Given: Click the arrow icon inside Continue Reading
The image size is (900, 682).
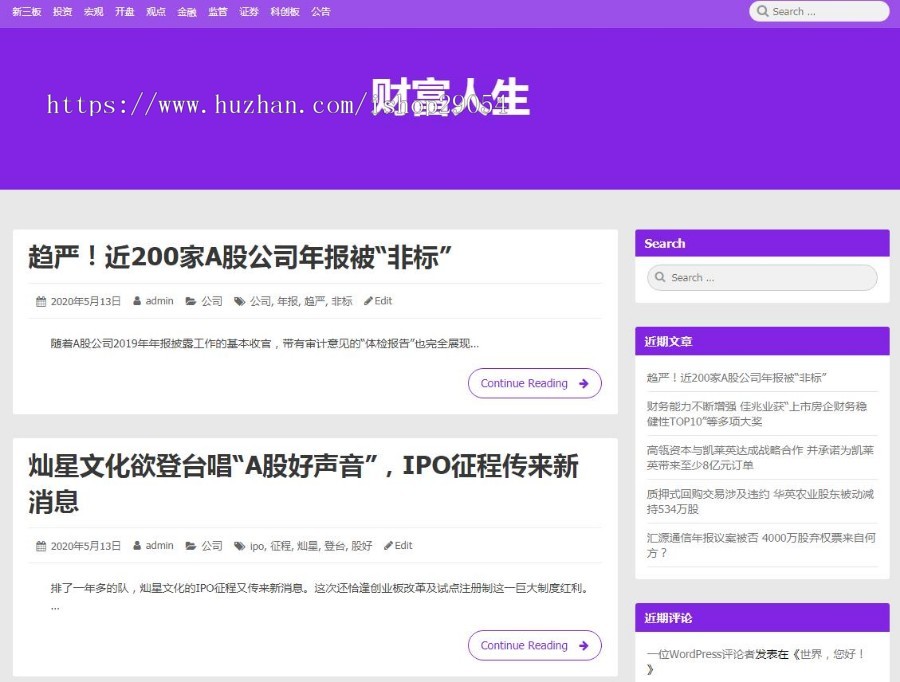Looking at the screenshot, I should coord(584,383).
